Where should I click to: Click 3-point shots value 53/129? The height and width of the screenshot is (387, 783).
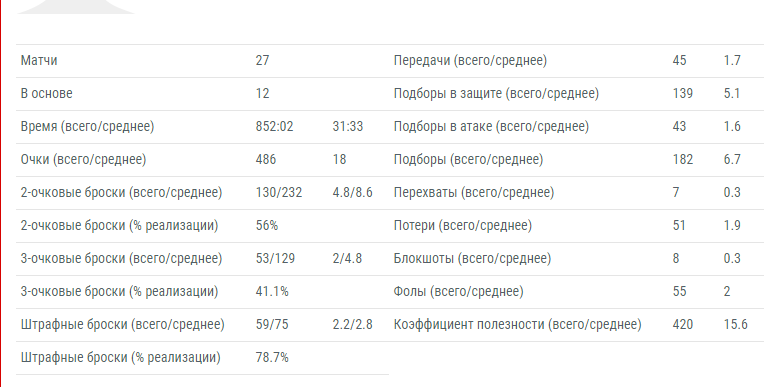[275, 258]
